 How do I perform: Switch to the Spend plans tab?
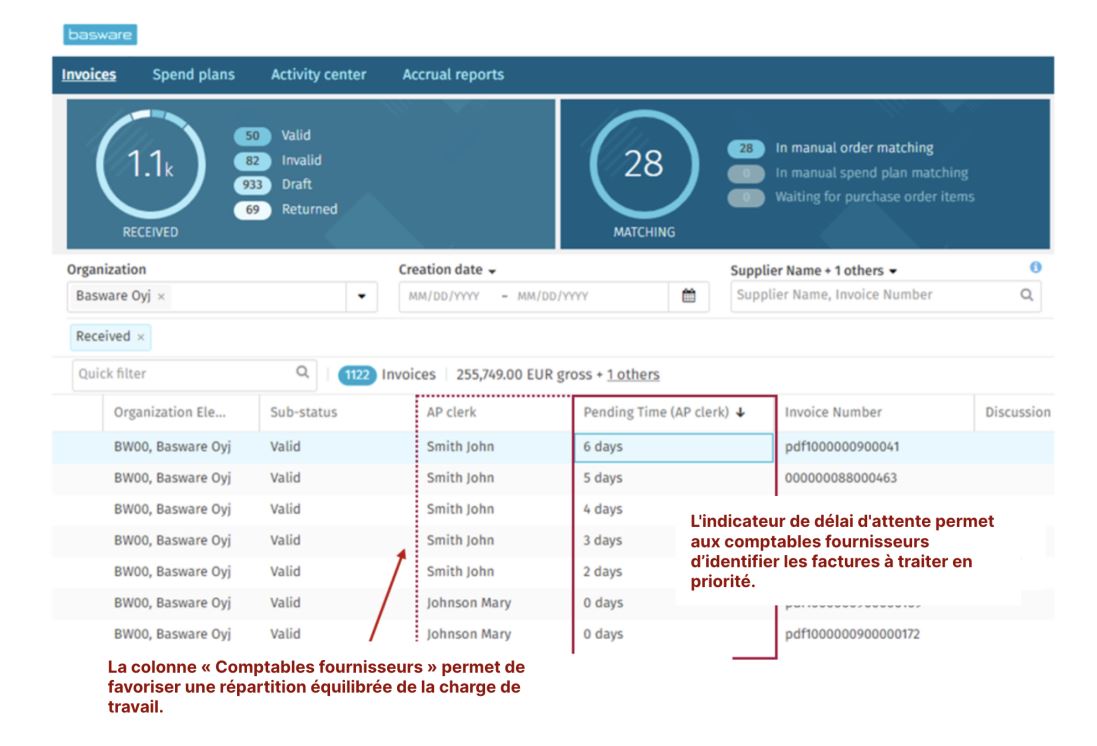pyautogui.click(x=193, y=75)
